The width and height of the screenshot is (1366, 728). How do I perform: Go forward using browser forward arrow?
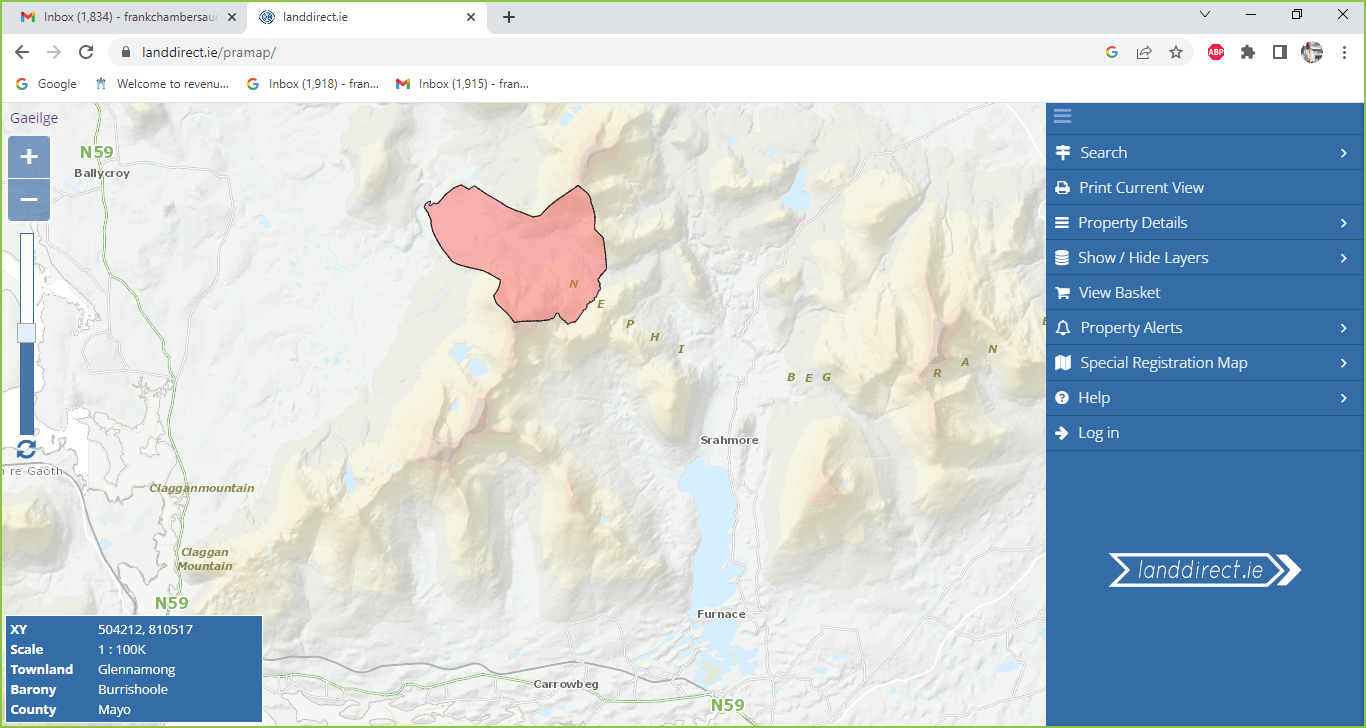[x=54, y=52]
